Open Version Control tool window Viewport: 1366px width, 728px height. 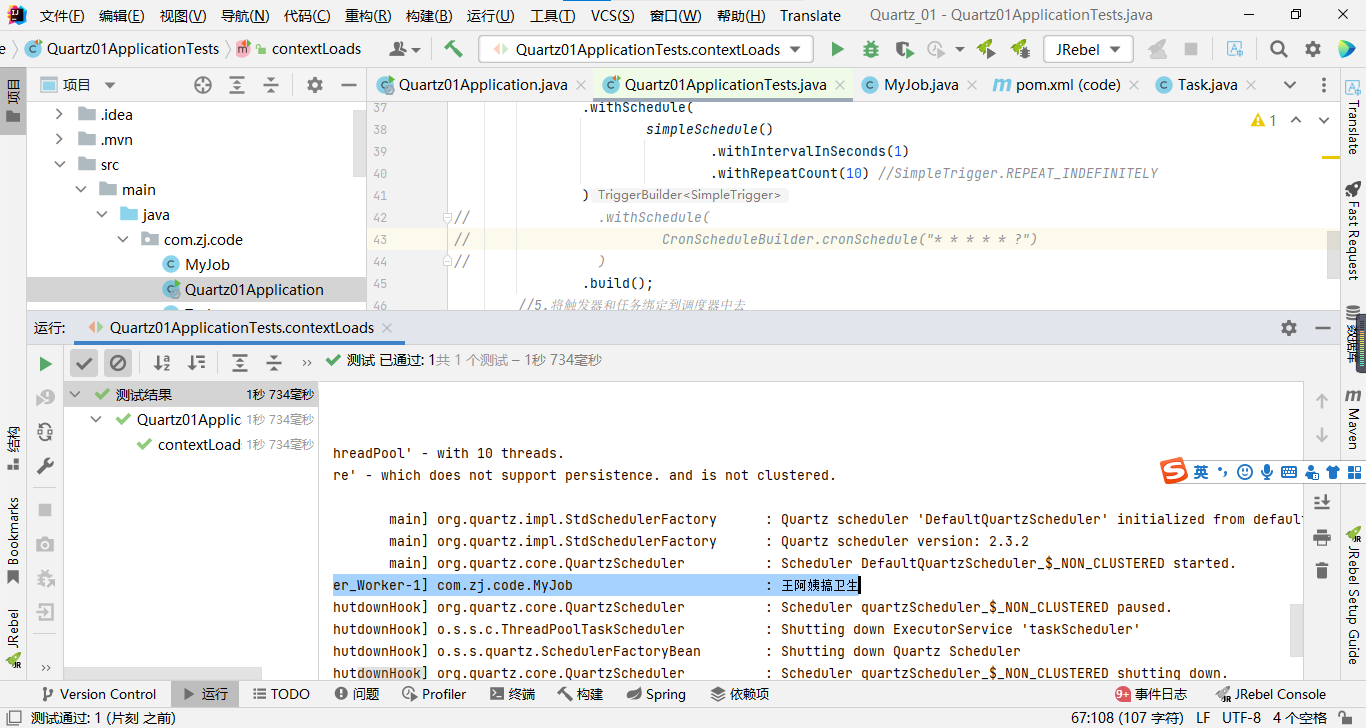[x=98, y=694]
